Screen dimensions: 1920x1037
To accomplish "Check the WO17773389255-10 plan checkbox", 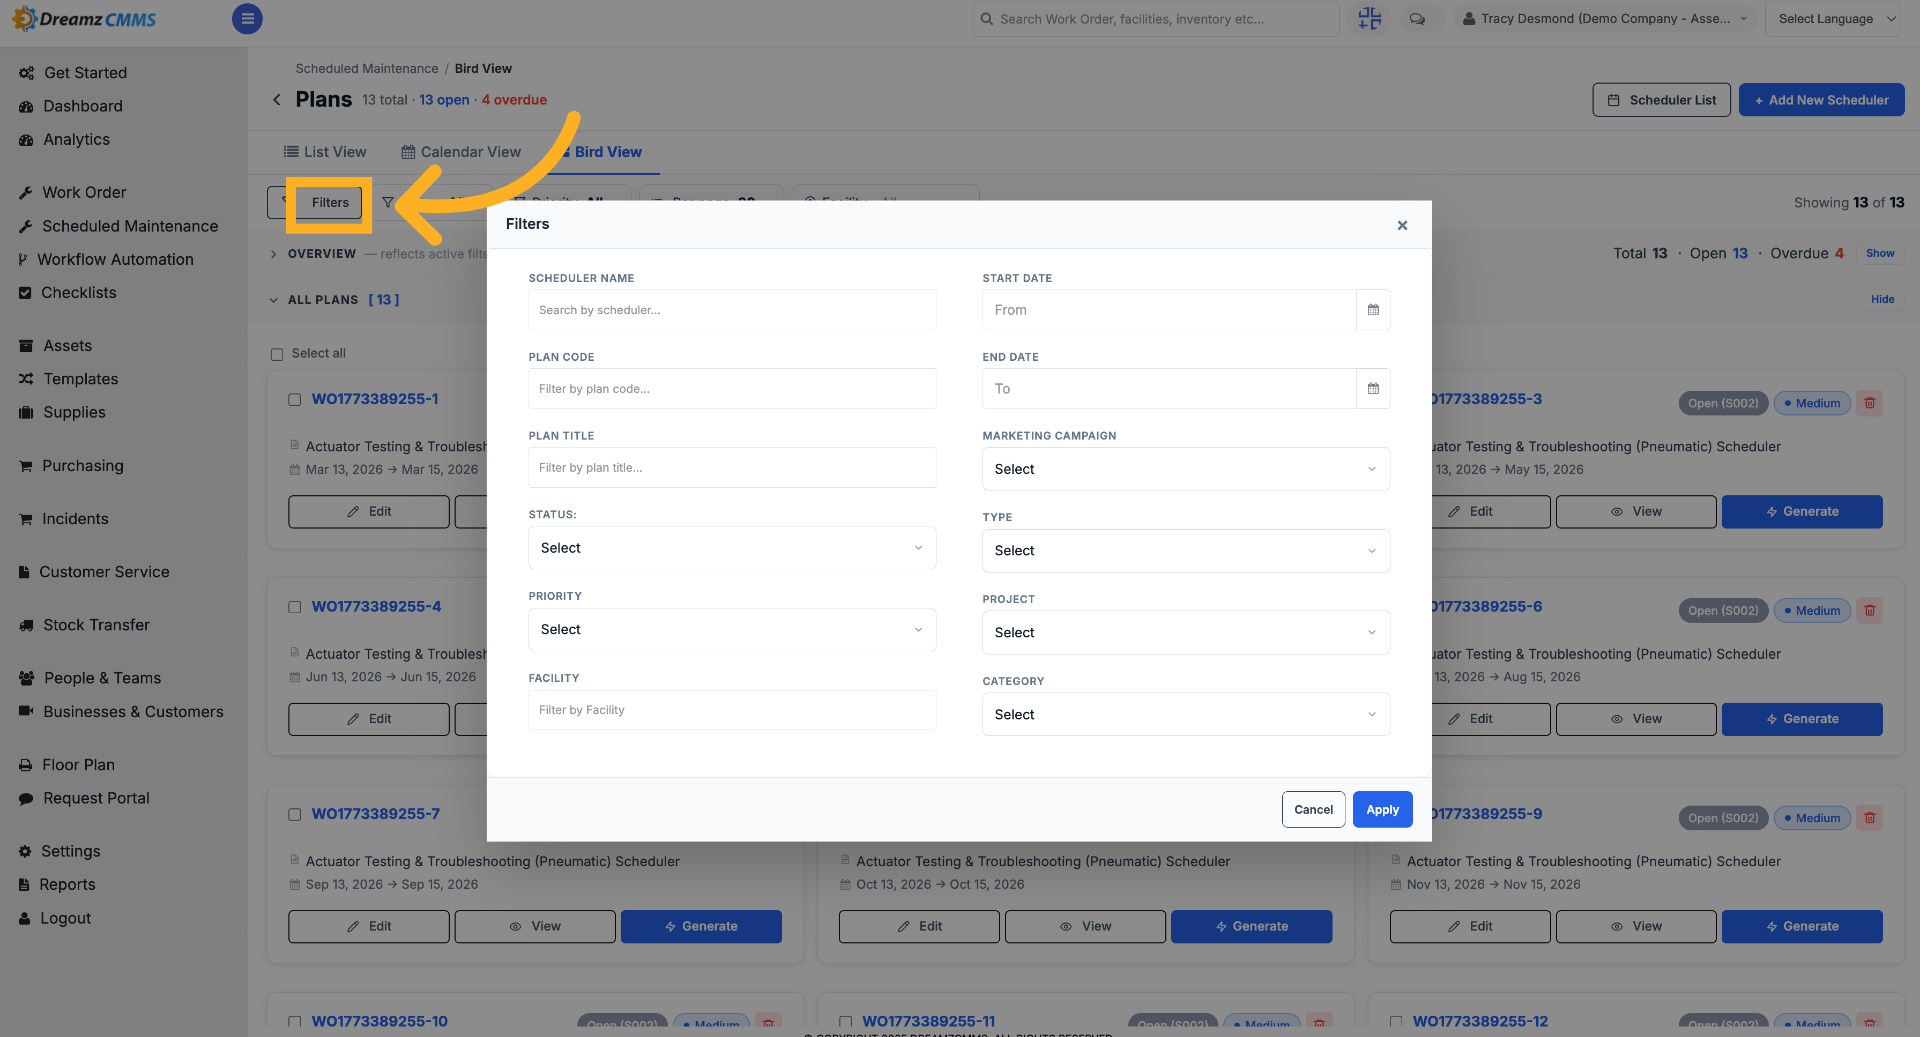I will pyautogui.click(x=294, y=1022).
